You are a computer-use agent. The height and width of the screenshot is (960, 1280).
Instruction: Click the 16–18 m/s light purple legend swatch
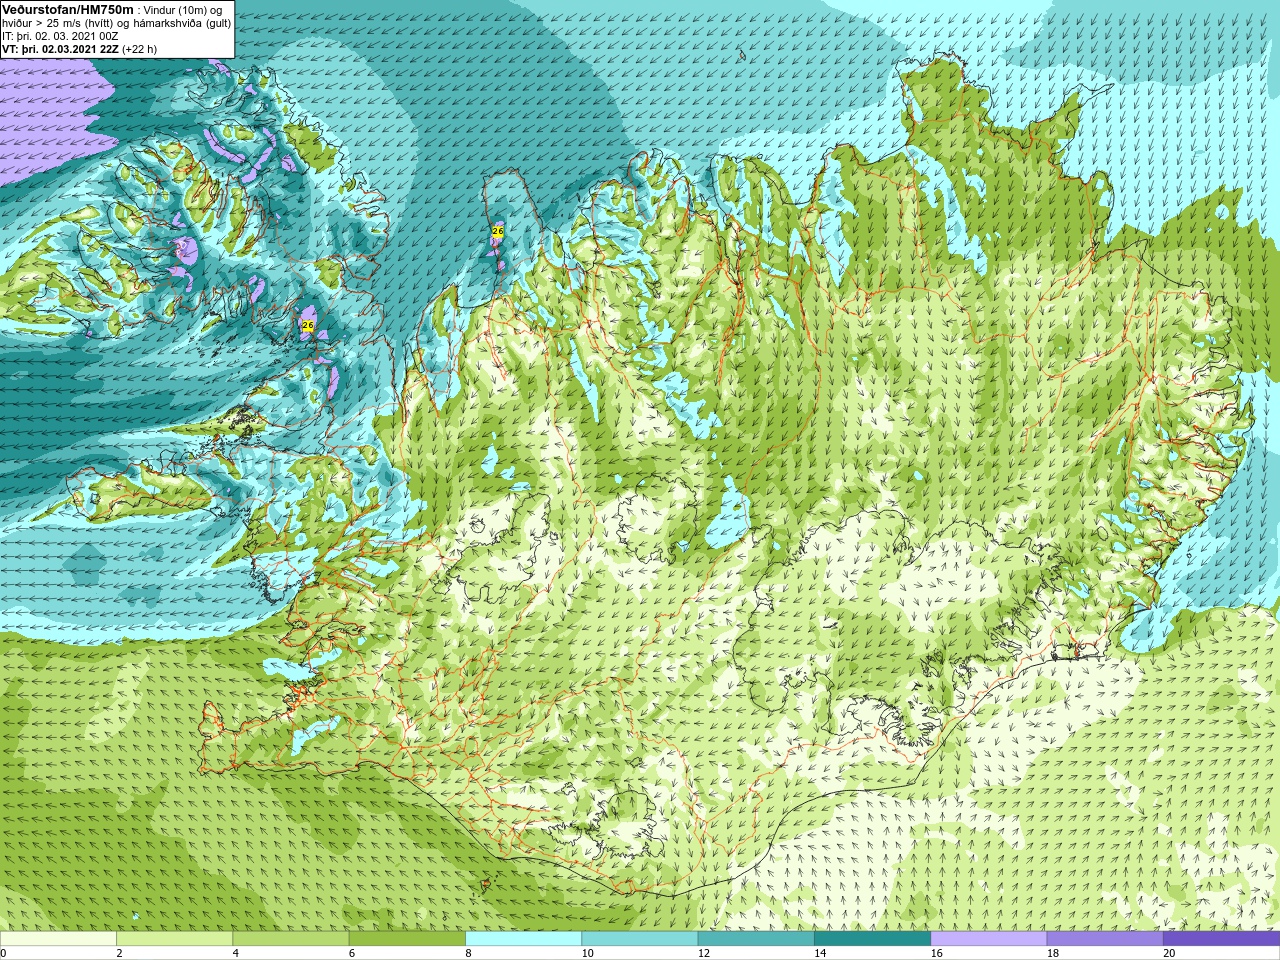989,939
